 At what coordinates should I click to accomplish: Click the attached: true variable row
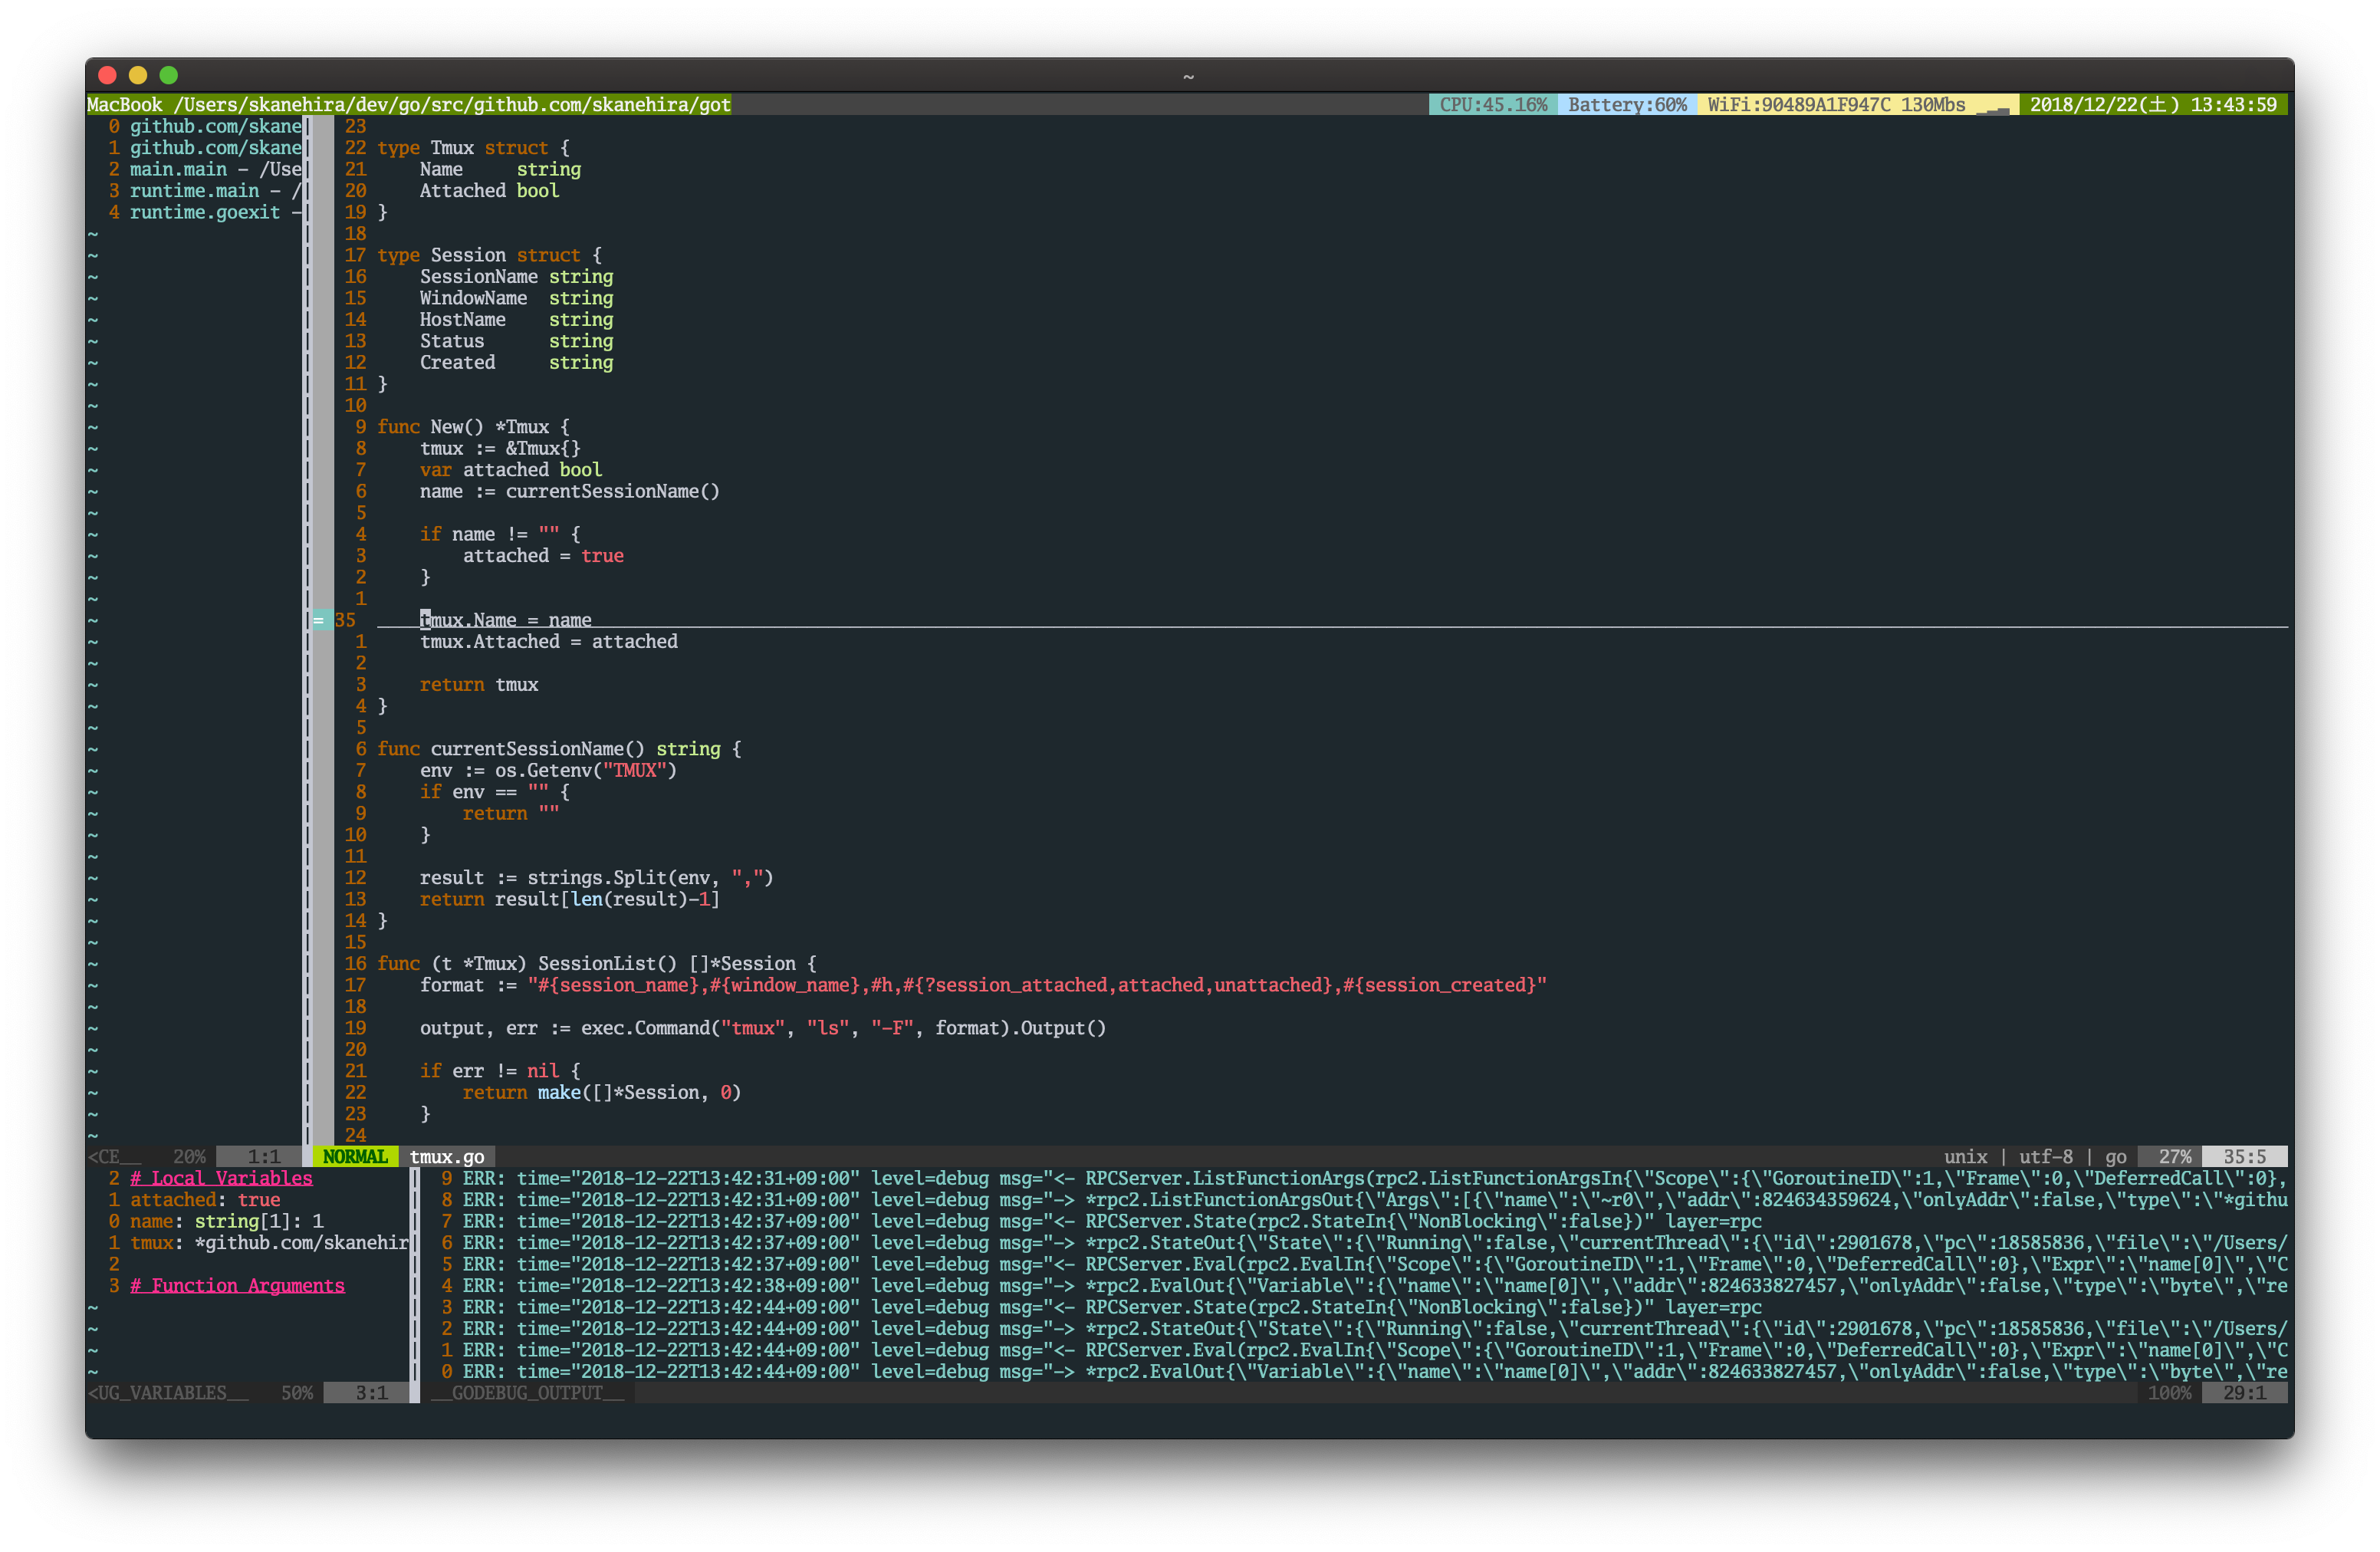pos(205,1200)
